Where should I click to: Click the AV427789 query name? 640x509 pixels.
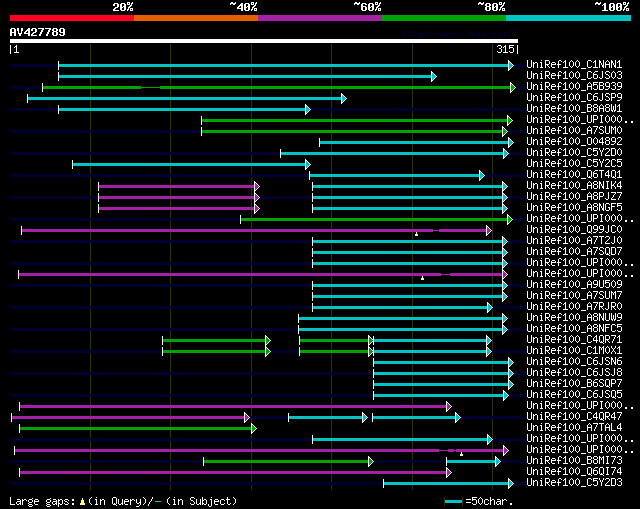[x=38, y=32]
